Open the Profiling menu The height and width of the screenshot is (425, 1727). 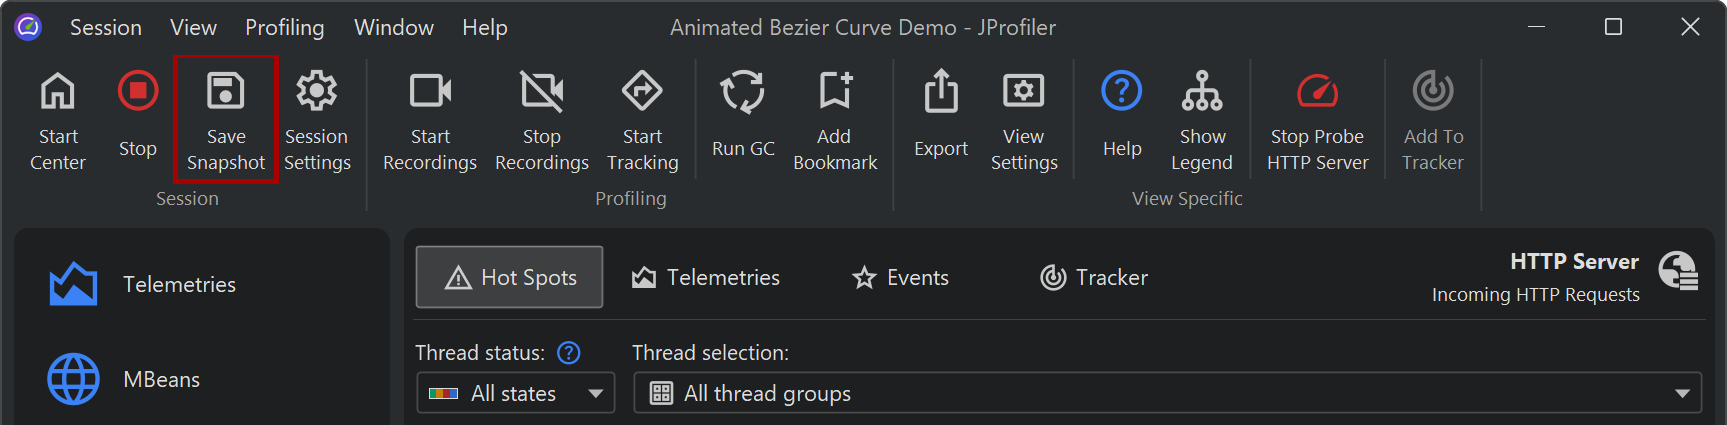[x=284, y=27]
